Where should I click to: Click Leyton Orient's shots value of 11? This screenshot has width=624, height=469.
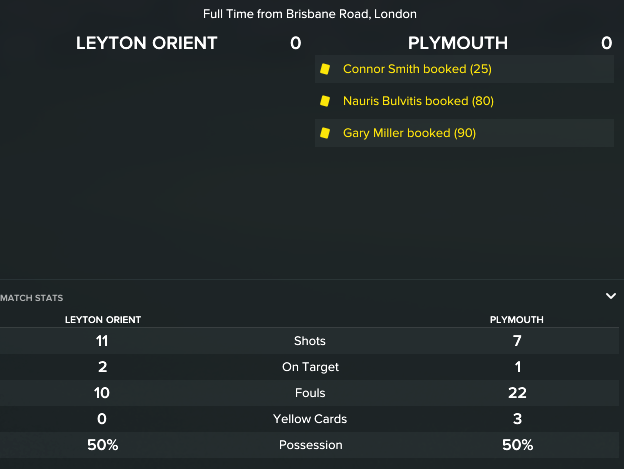pos(102,341)
